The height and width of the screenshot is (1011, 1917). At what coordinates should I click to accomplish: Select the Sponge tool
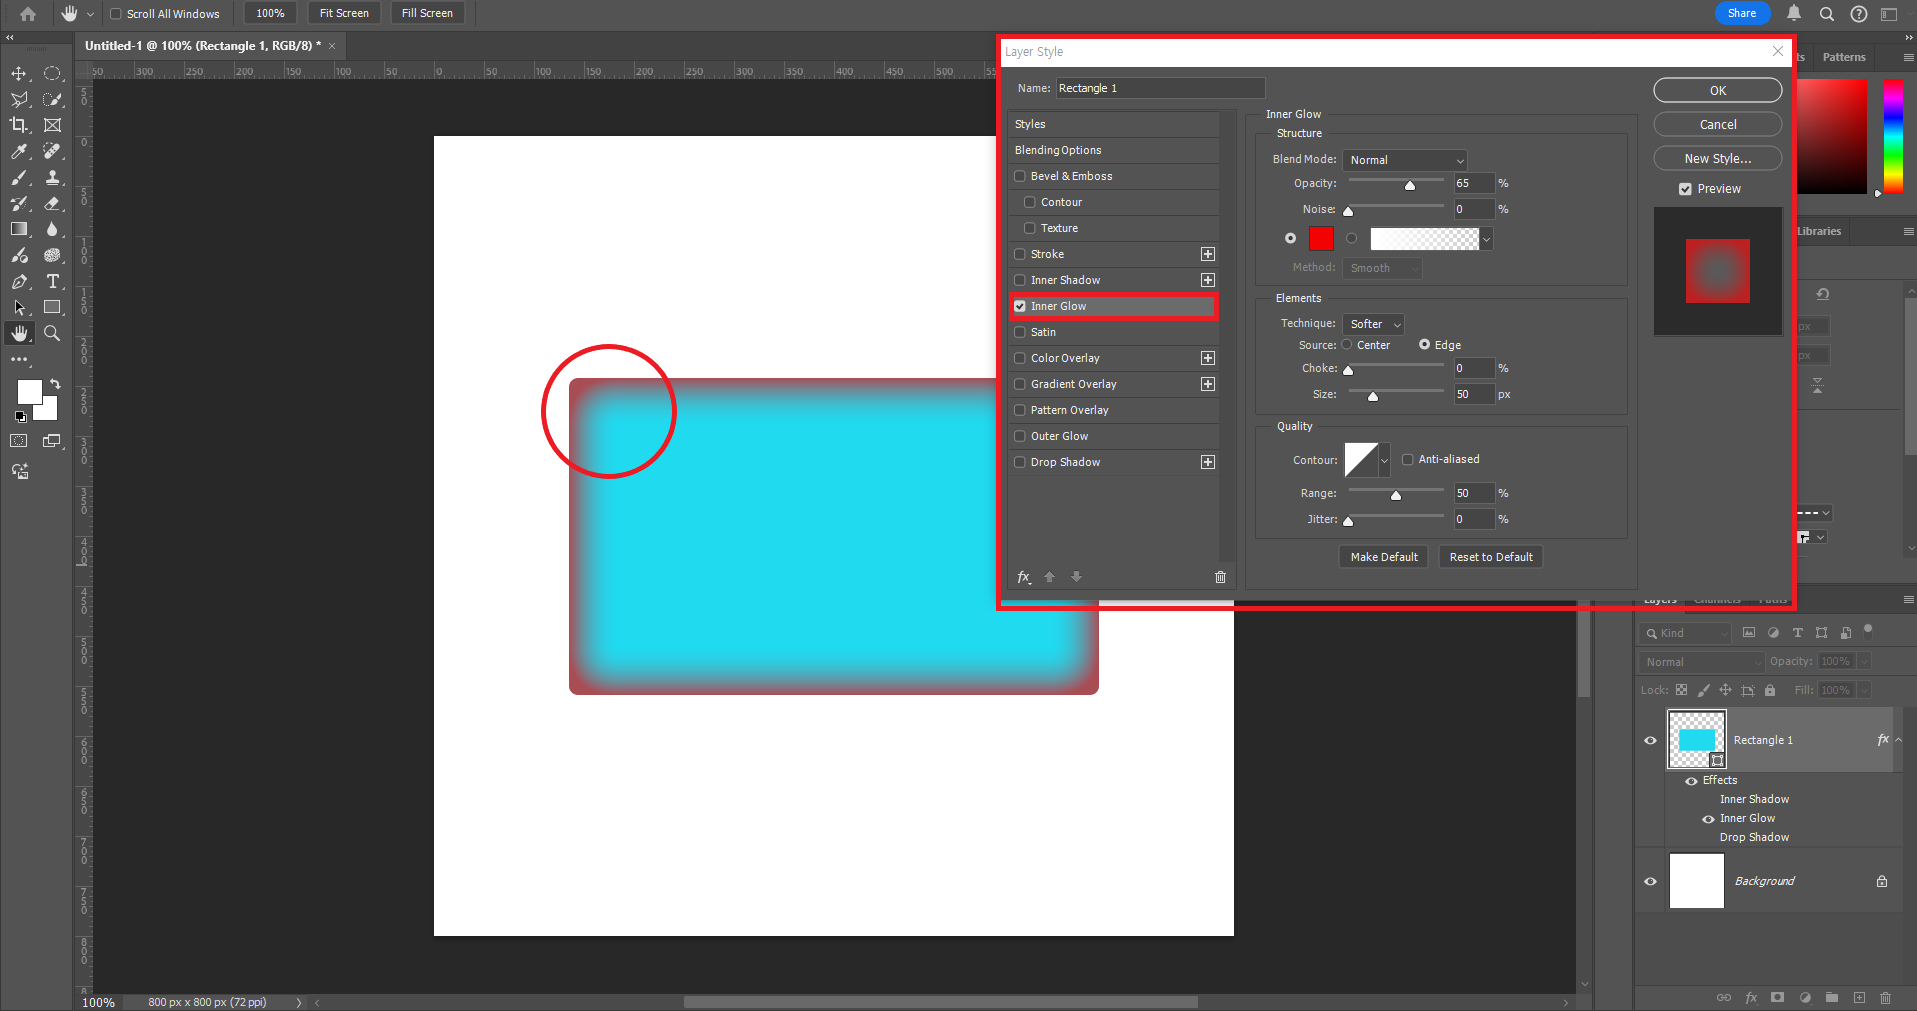click(x=53, y=255)
